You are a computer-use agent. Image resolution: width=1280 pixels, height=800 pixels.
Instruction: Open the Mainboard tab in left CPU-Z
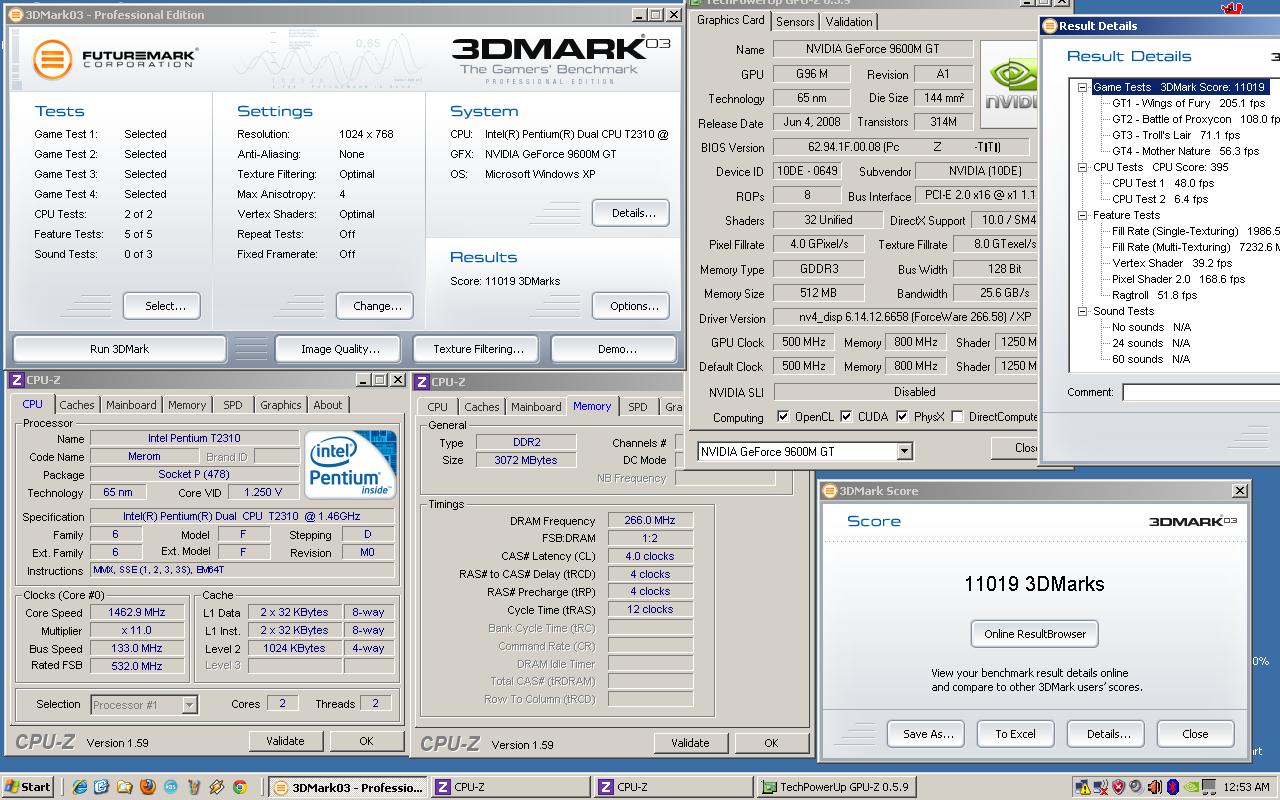[x=131, y=405]
